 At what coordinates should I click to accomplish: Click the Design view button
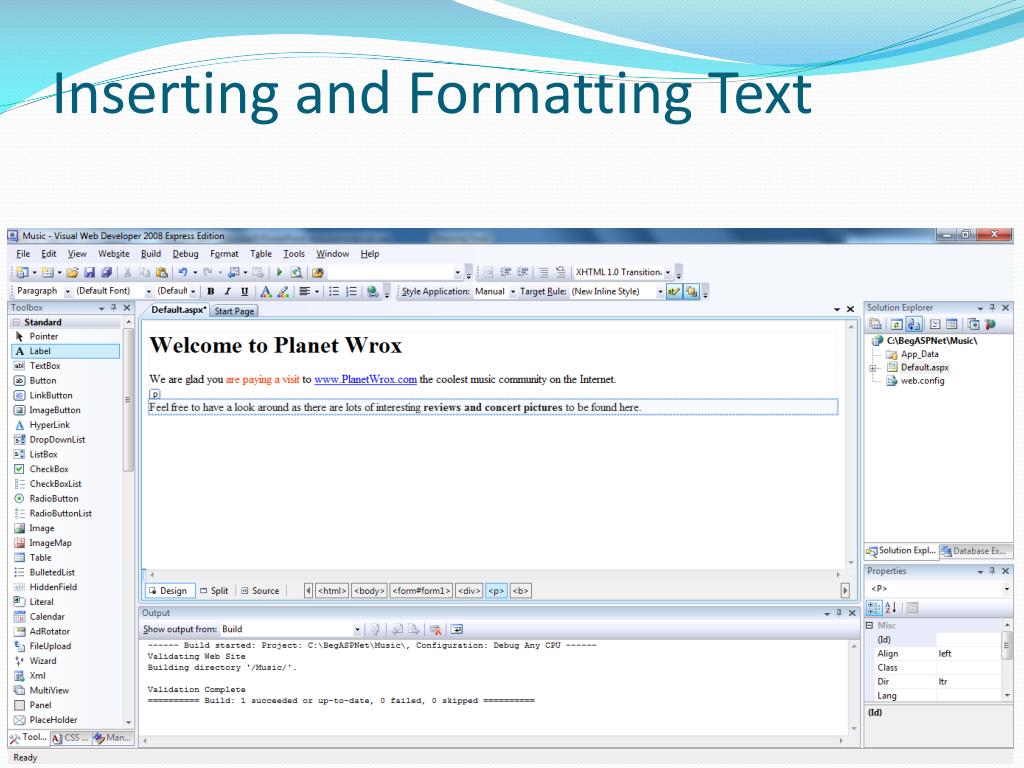(168, 591)
